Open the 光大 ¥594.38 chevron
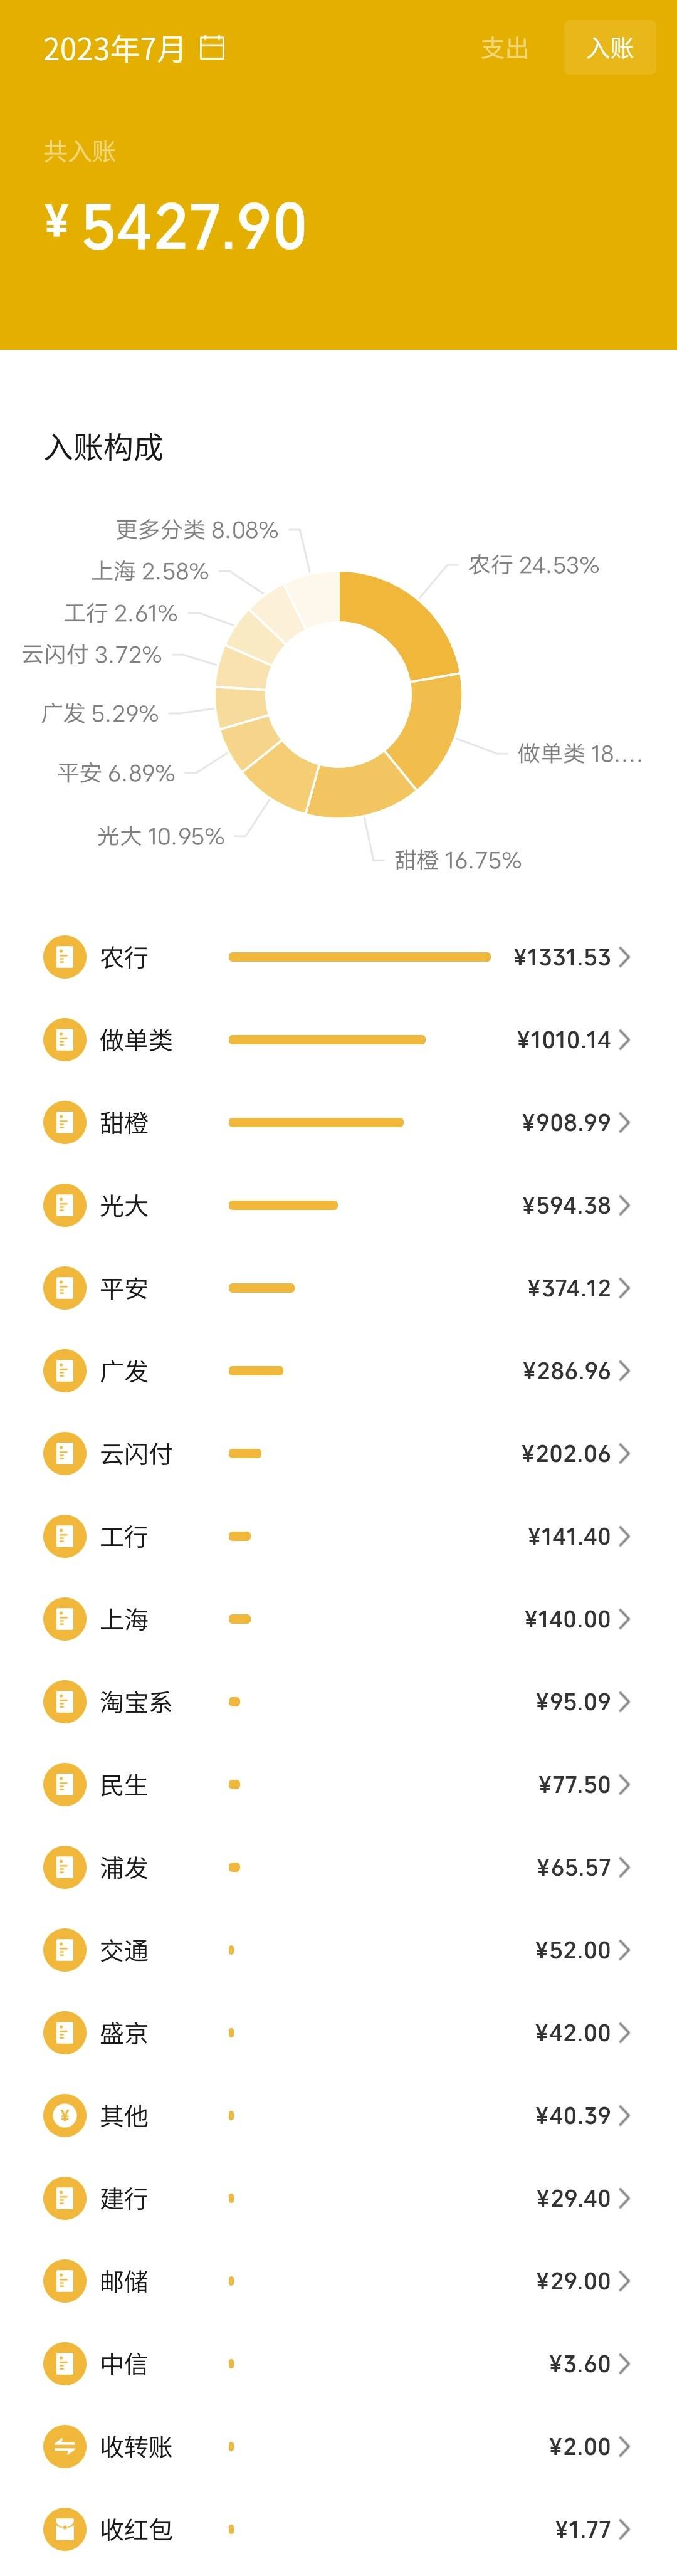677x2576 pixels. click(x=624, y=1205)
